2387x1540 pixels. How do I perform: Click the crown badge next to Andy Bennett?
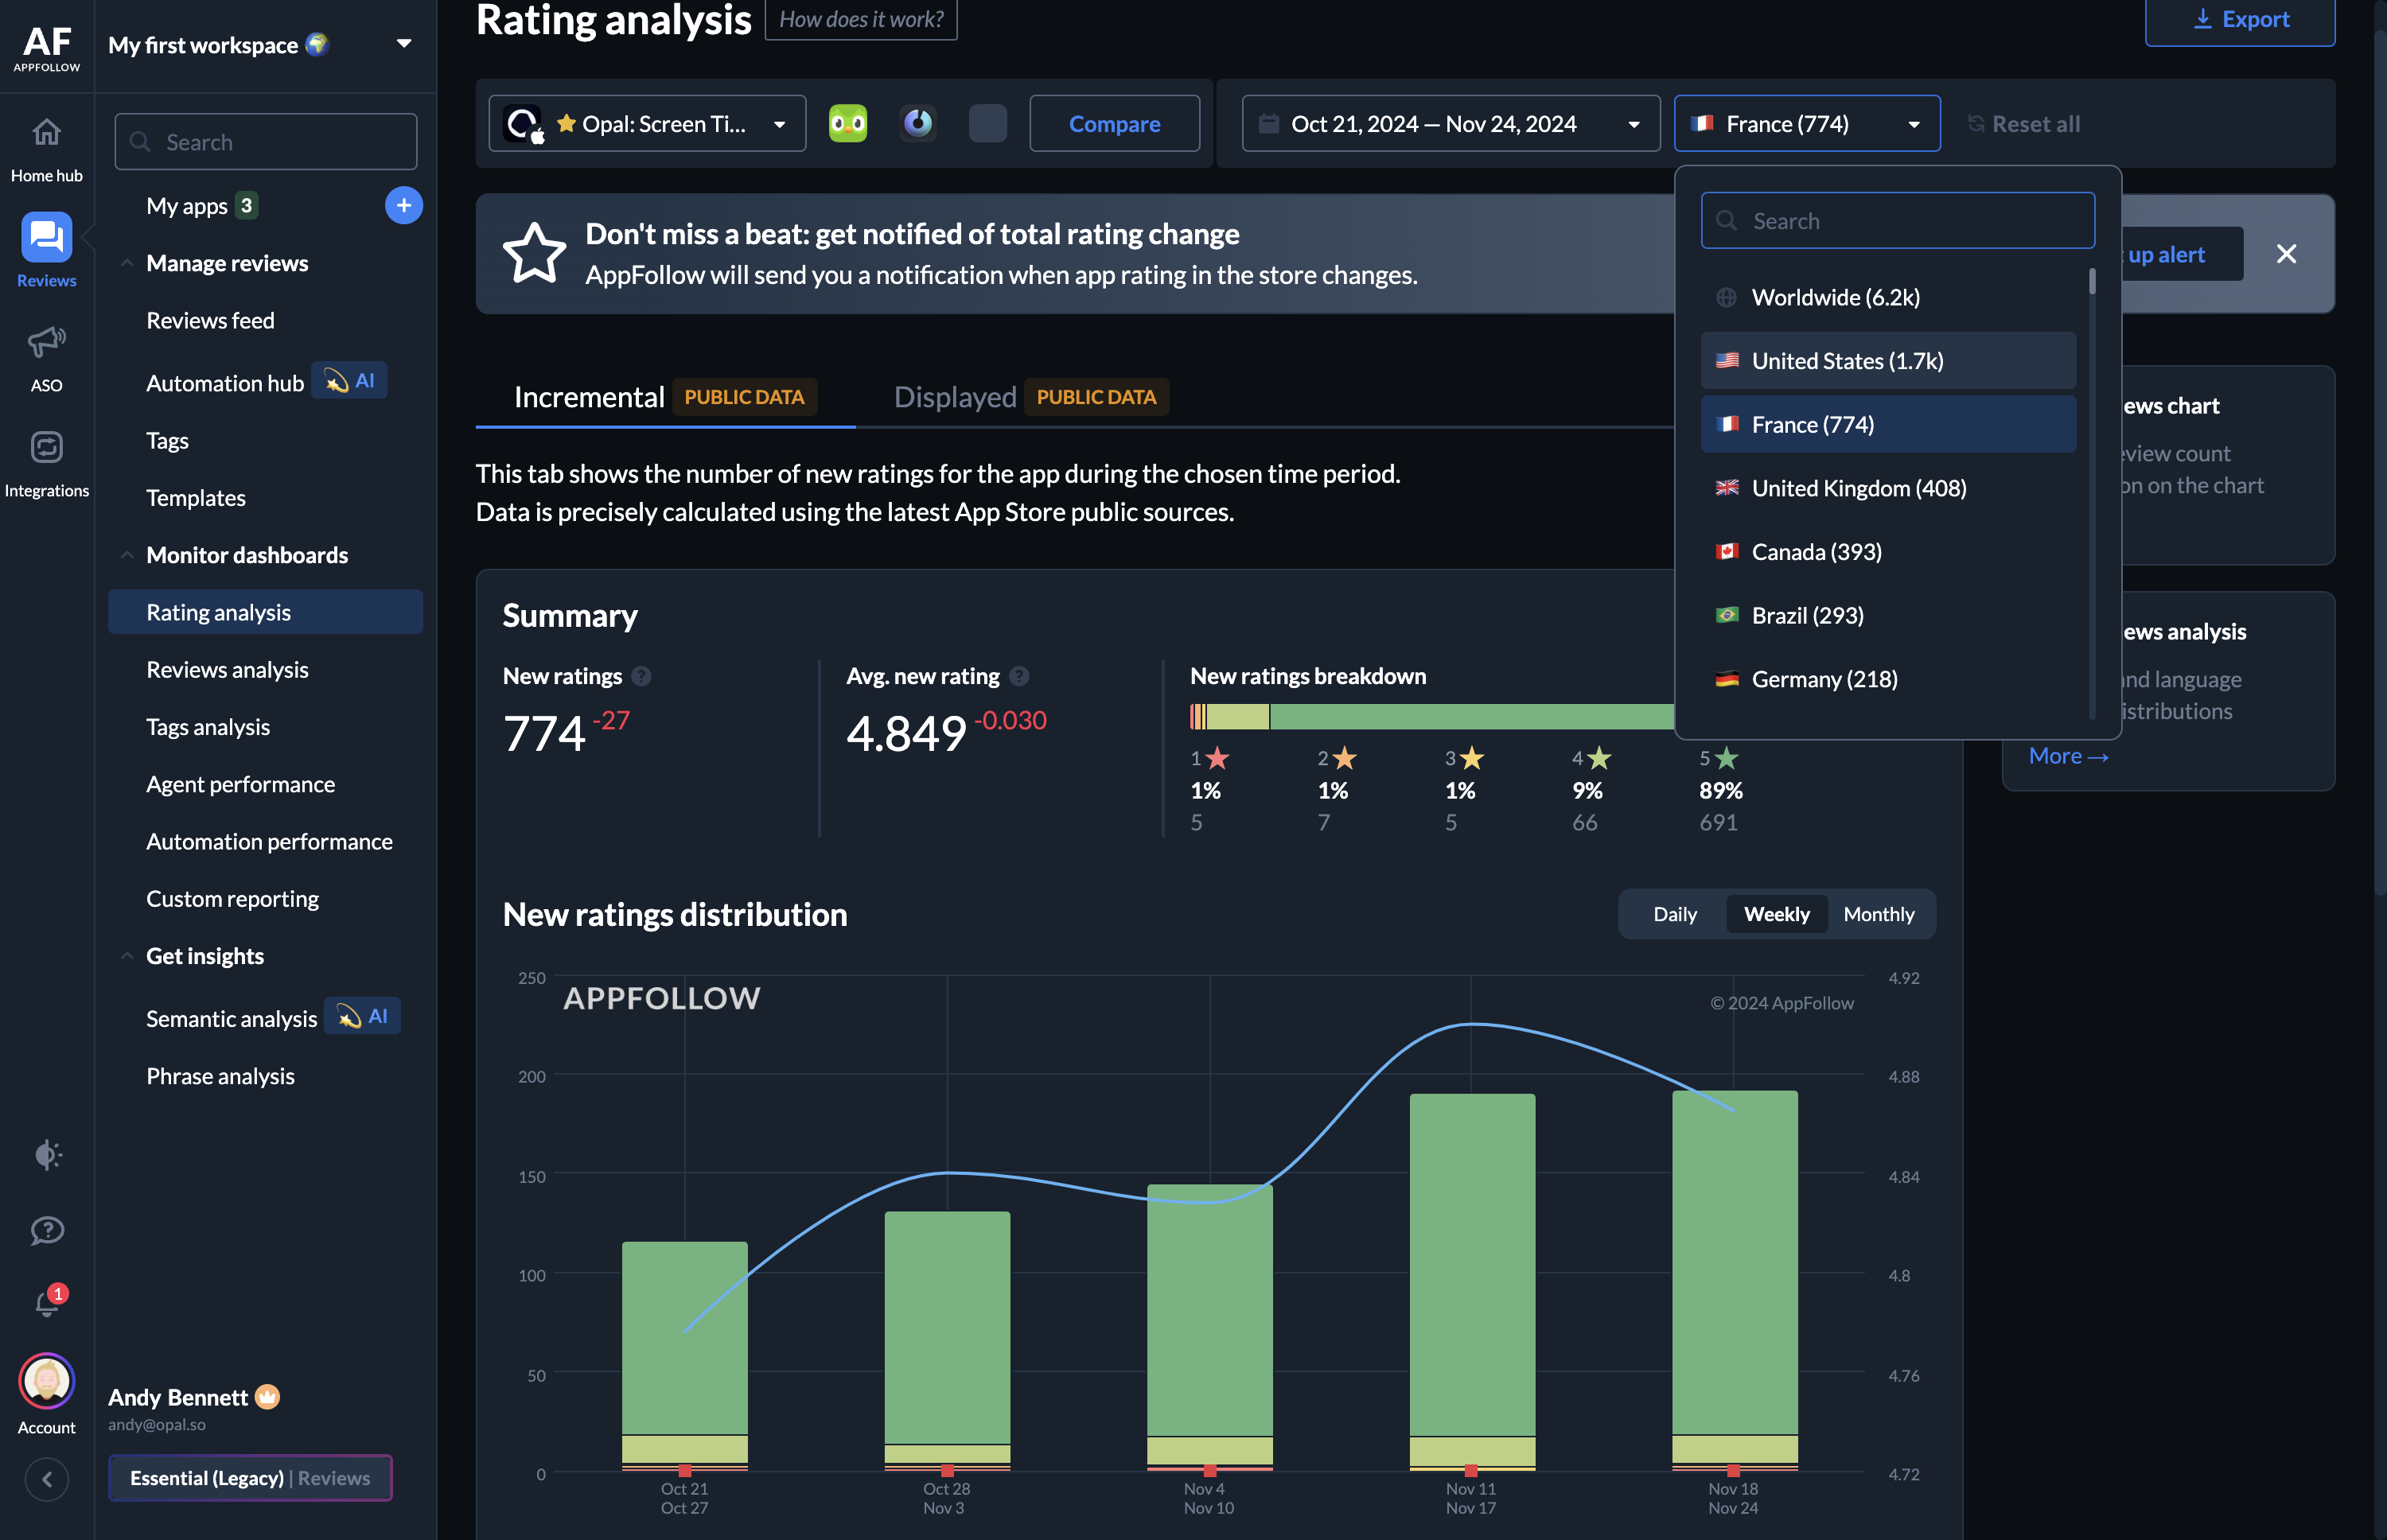point(267,1397)
